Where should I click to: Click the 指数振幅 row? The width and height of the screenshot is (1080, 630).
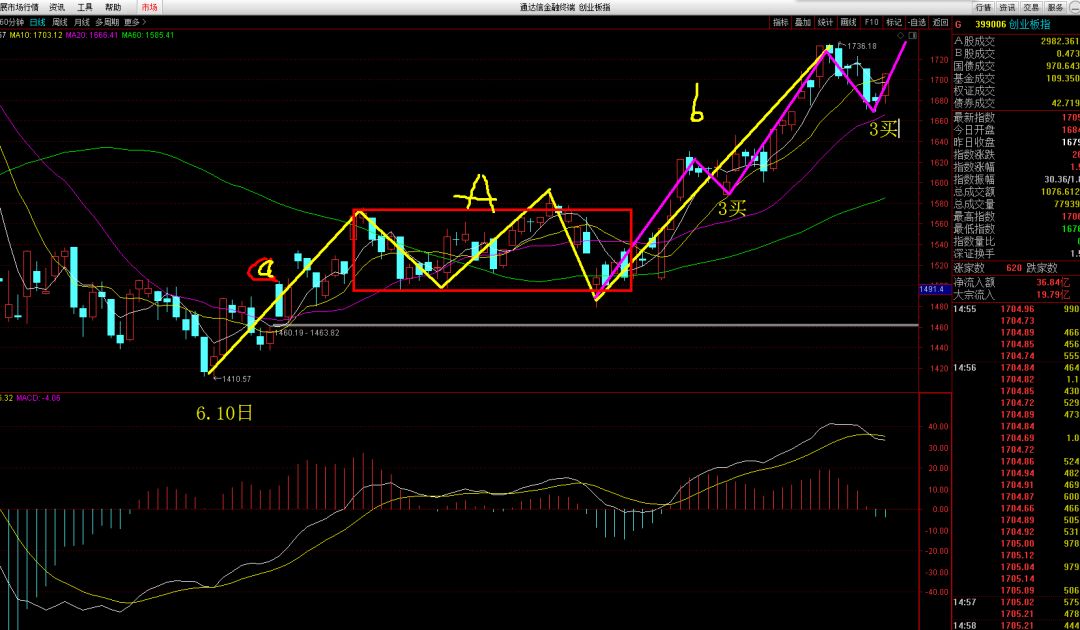click(1016, 180)
